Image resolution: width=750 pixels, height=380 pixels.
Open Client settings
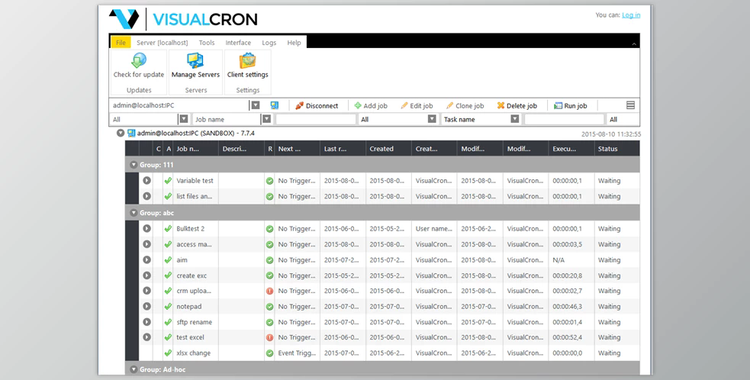pyautogui.click(x=247, y=66)
